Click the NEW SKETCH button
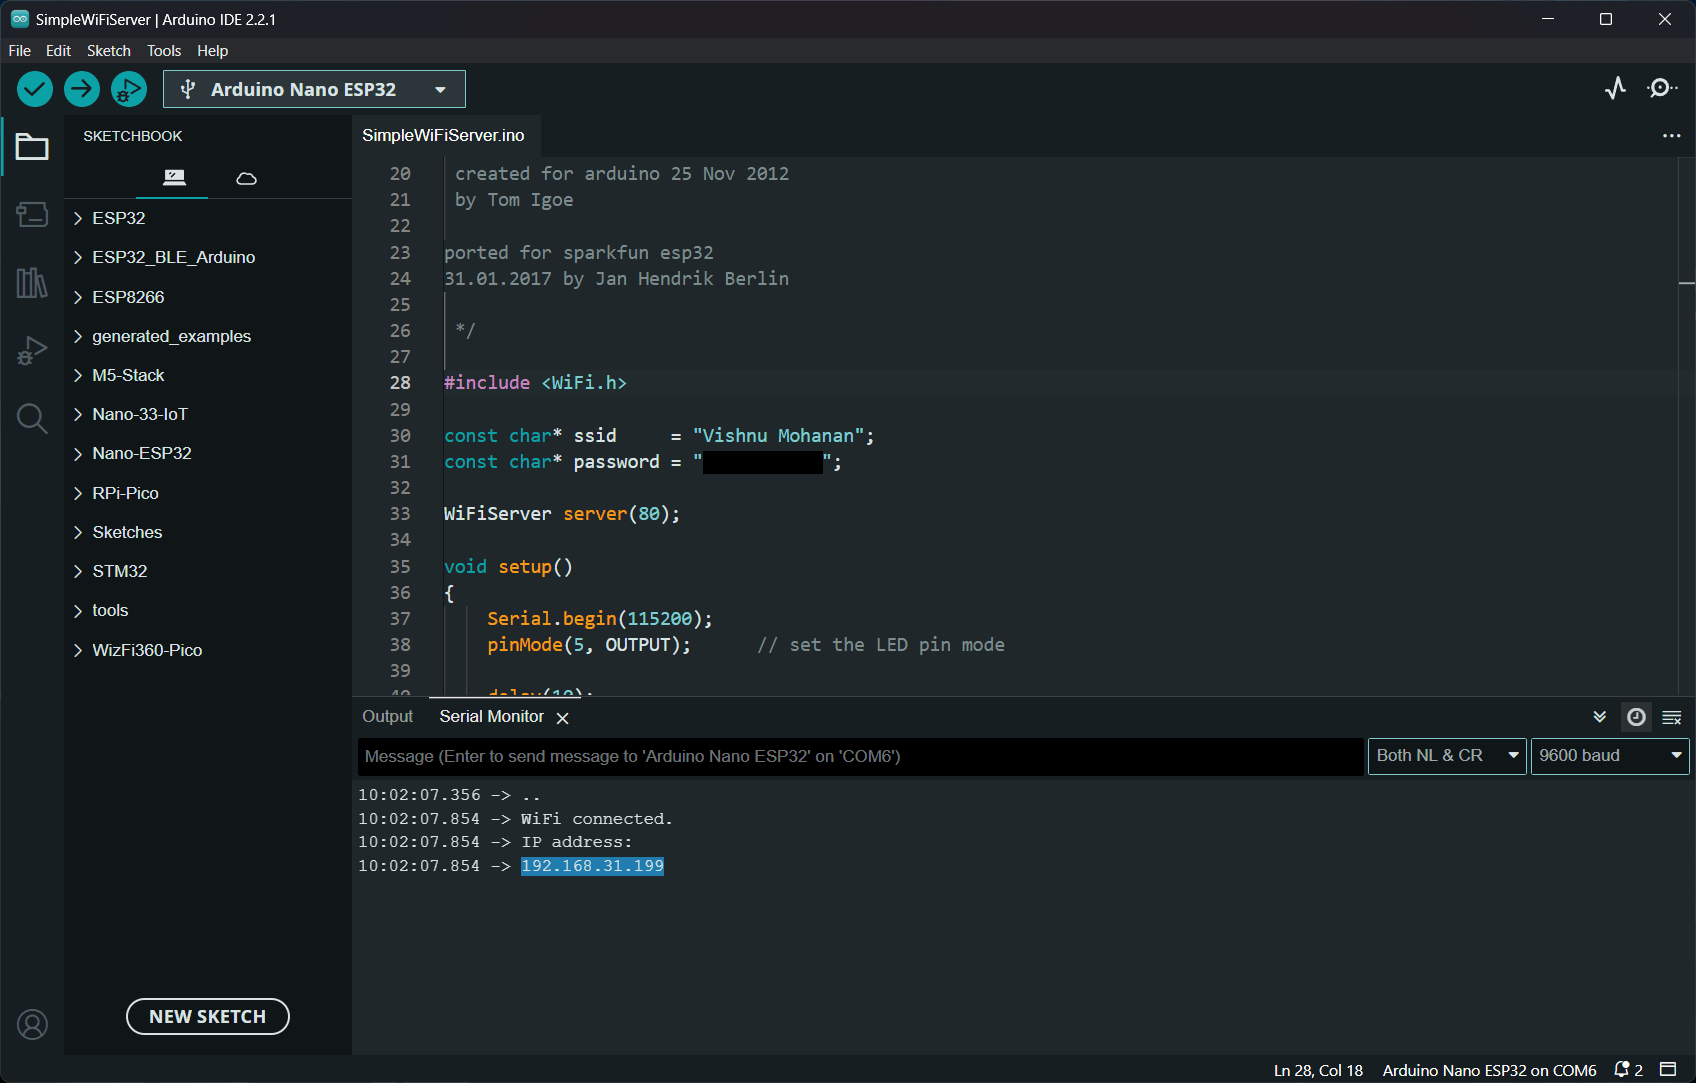 (208, 1017)
